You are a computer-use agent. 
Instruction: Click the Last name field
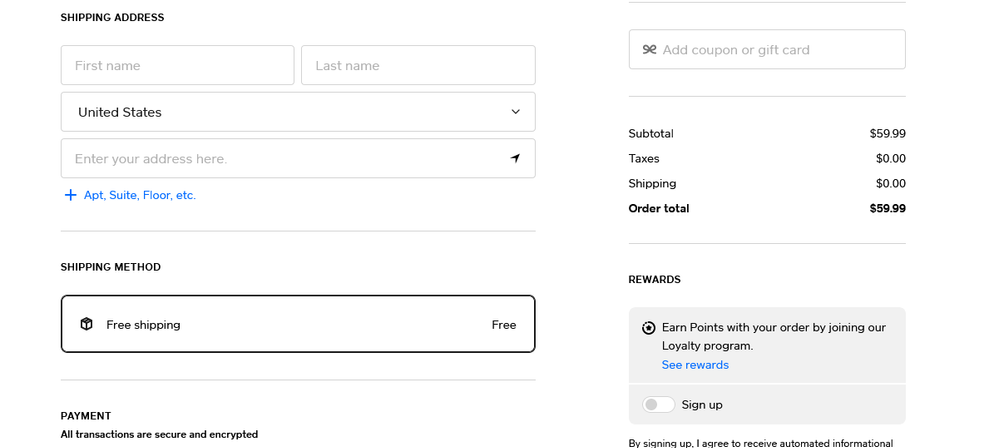[419, 65]
